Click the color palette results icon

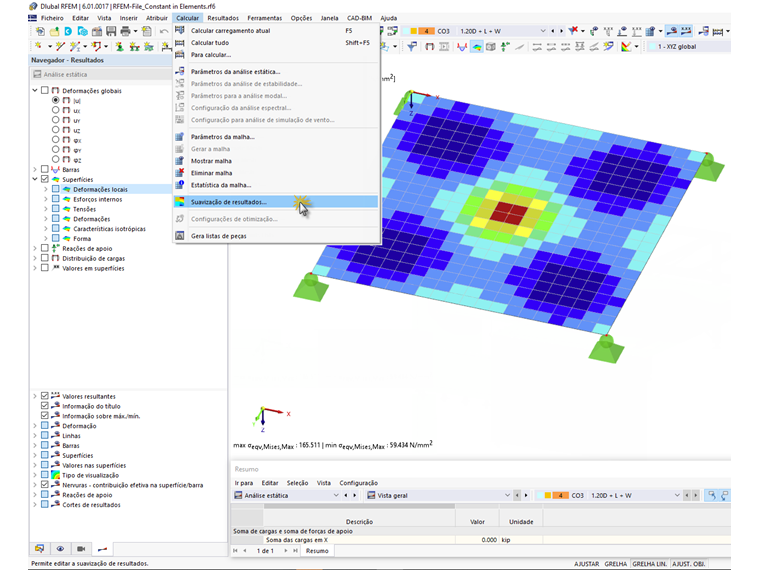click(x=626, y=47)
